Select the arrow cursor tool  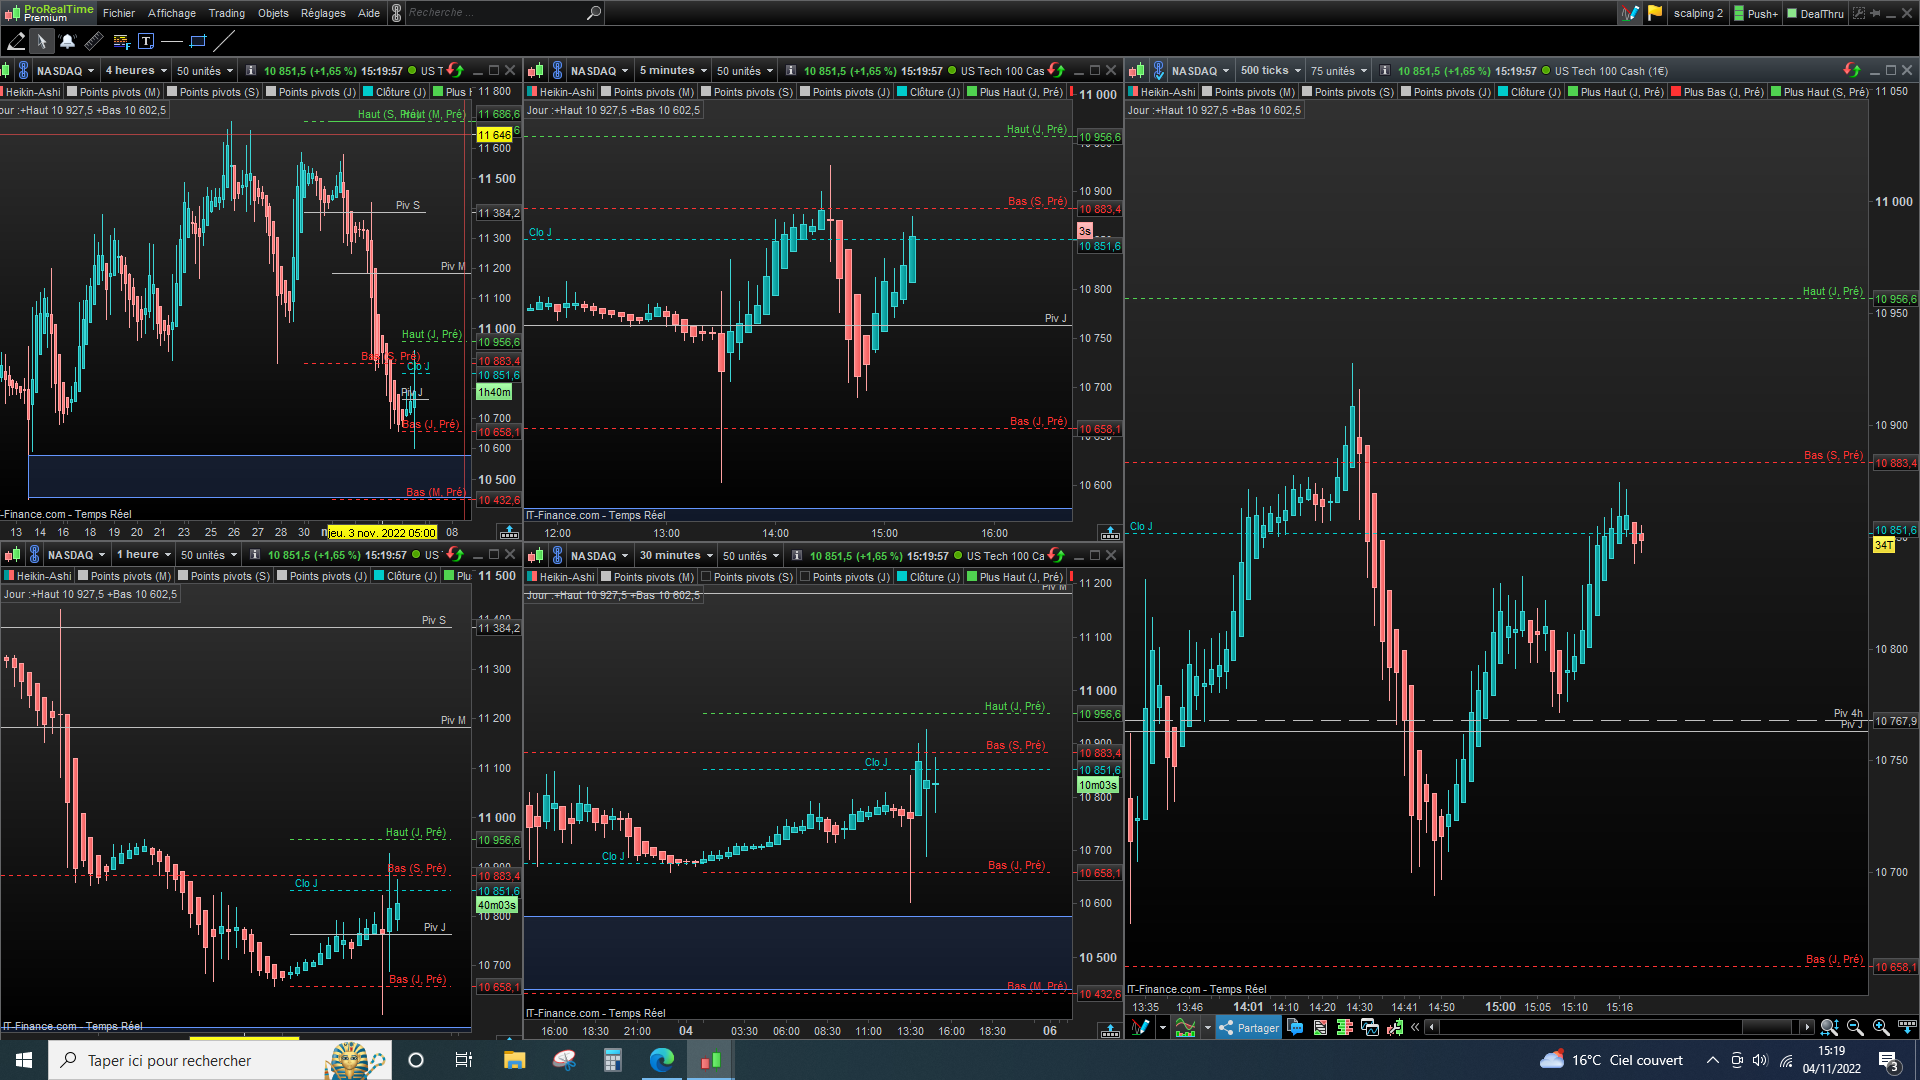[x=42, y=41]
